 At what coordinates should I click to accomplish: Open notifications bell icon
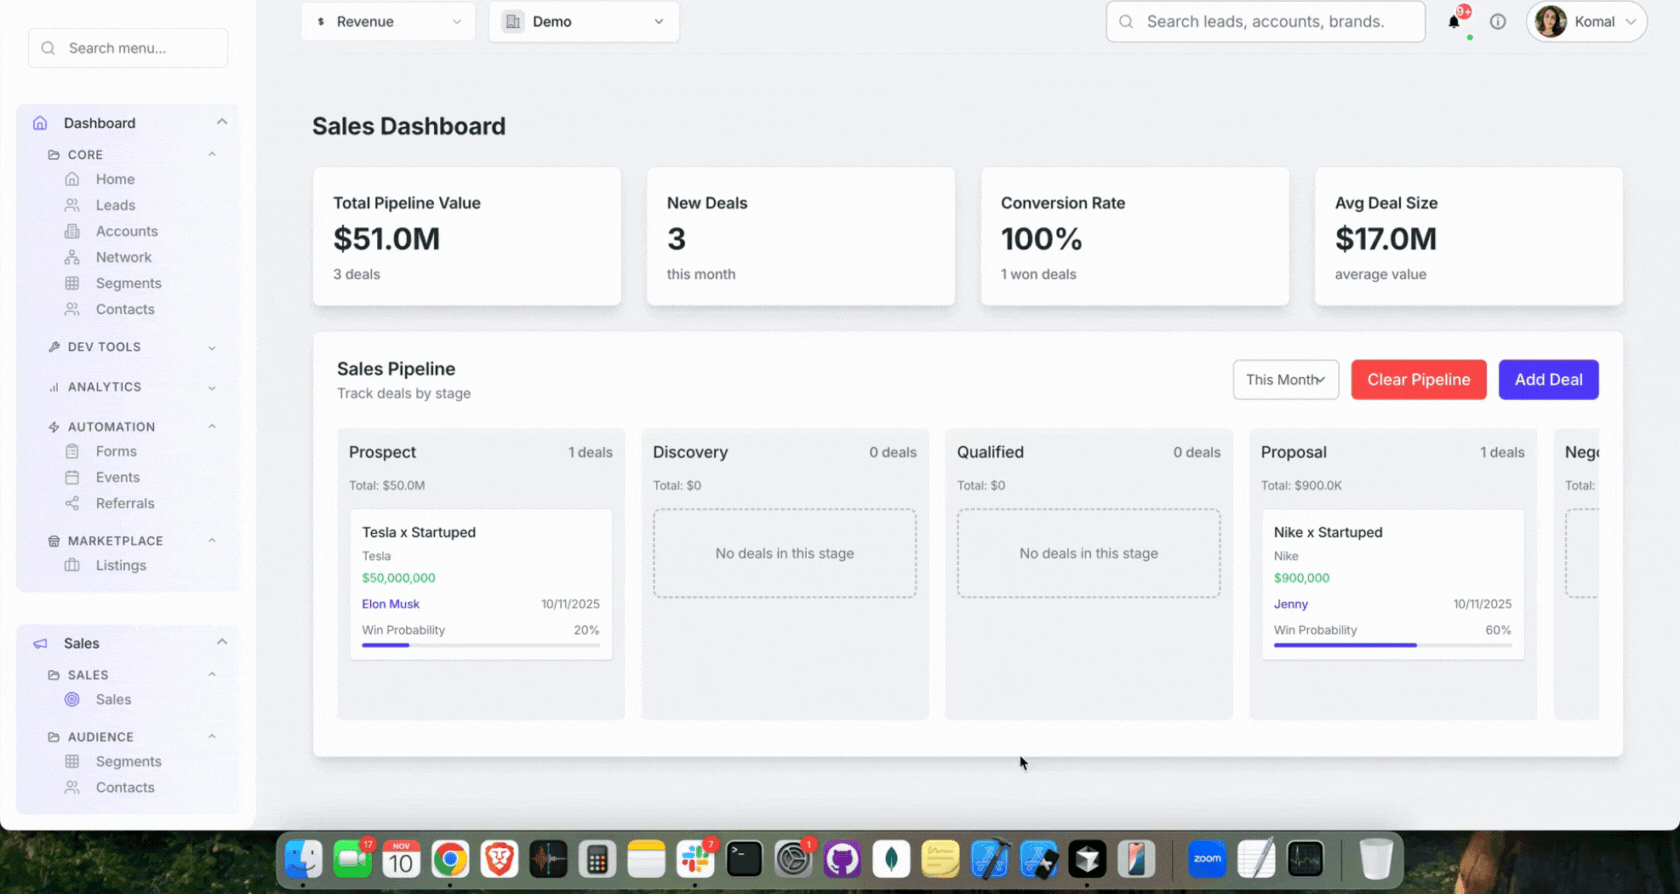click(1454, 21)
